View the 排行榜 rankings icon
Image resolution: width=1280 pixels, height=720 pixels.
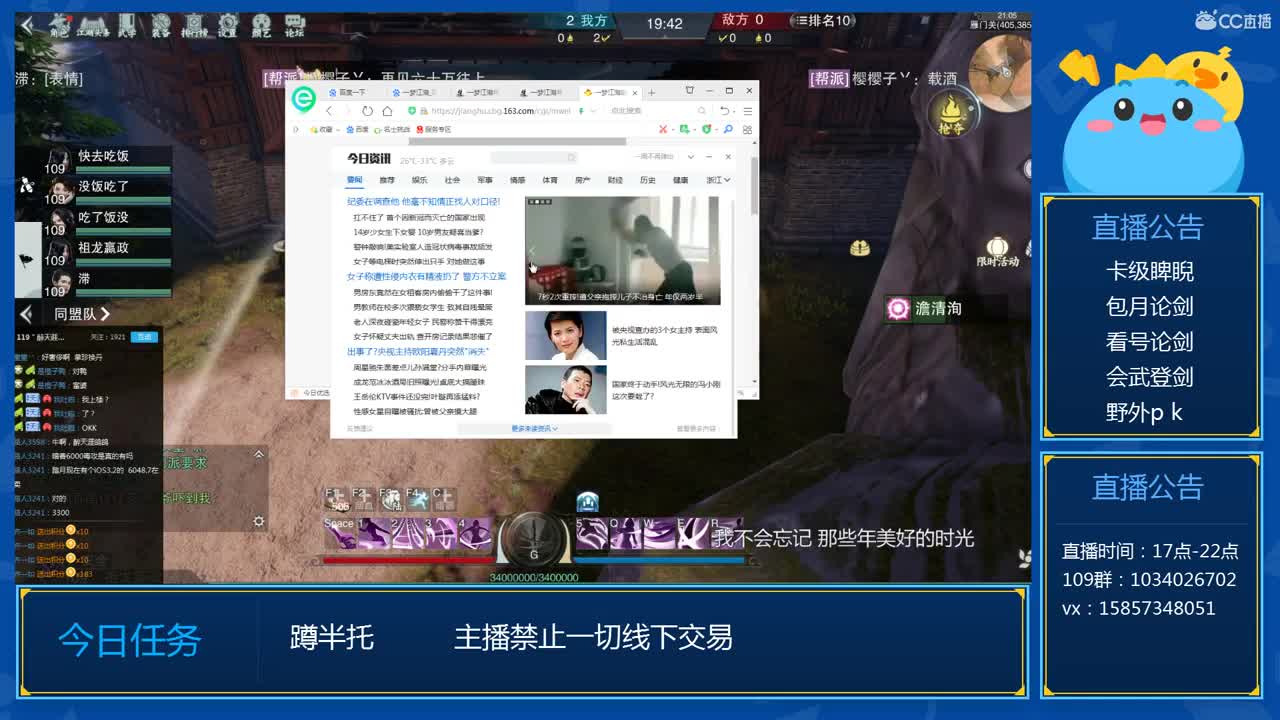coord(196,22)
